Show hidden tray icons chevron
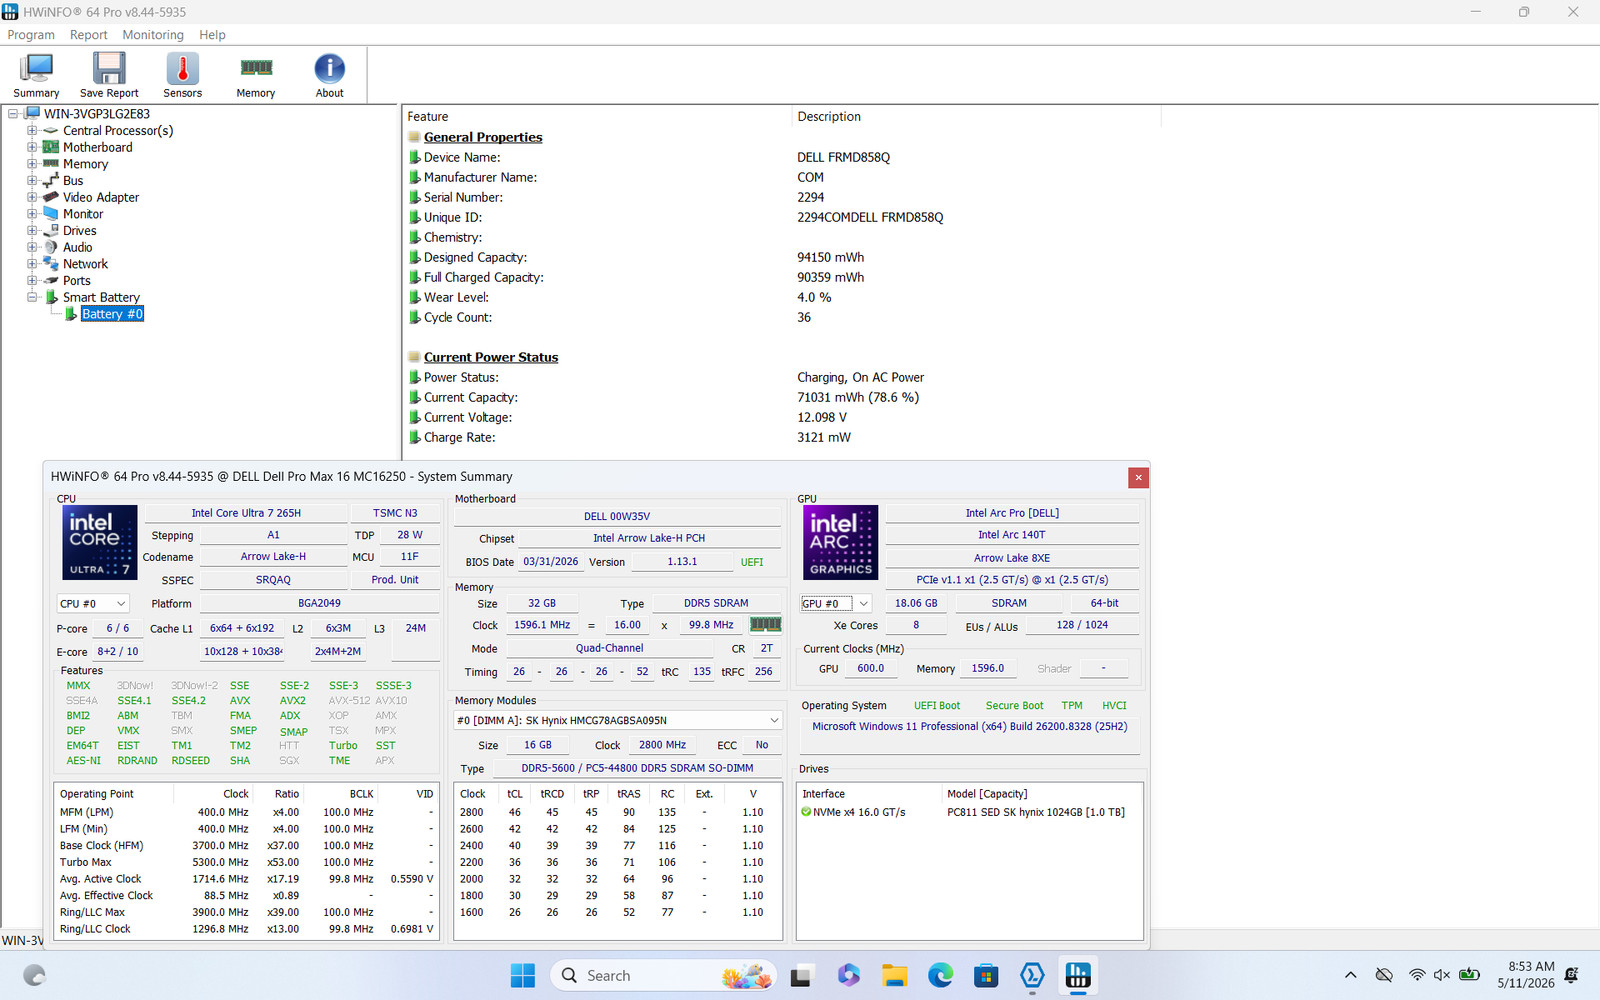 pyautogui.click(x=1351, y=975)
